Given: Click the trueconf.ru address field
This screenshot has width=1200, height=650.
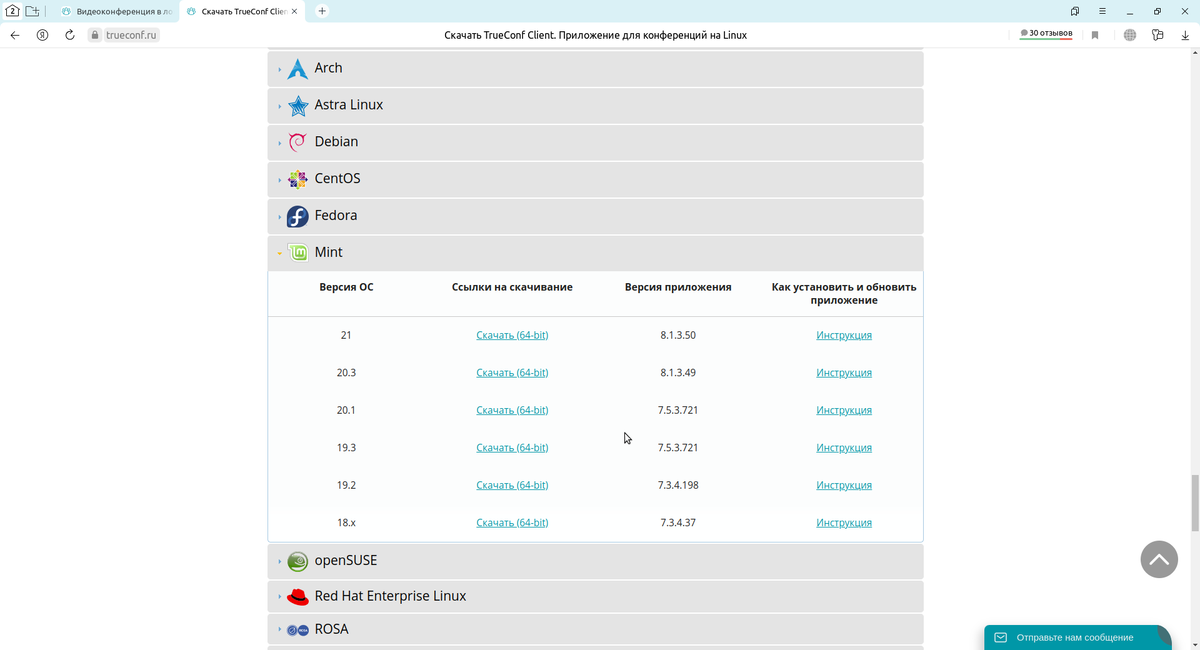Looking at the screenshot, I should click(x=130, y=35).
